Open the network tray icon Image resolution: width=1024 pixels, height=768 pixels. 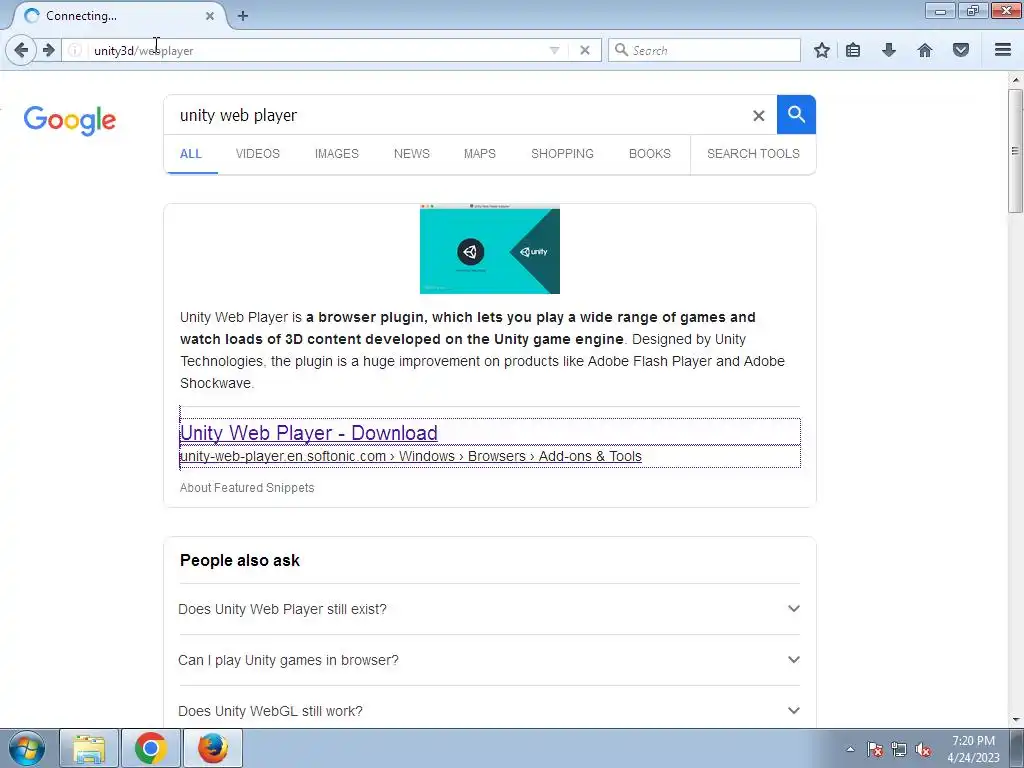click(899, 749)
